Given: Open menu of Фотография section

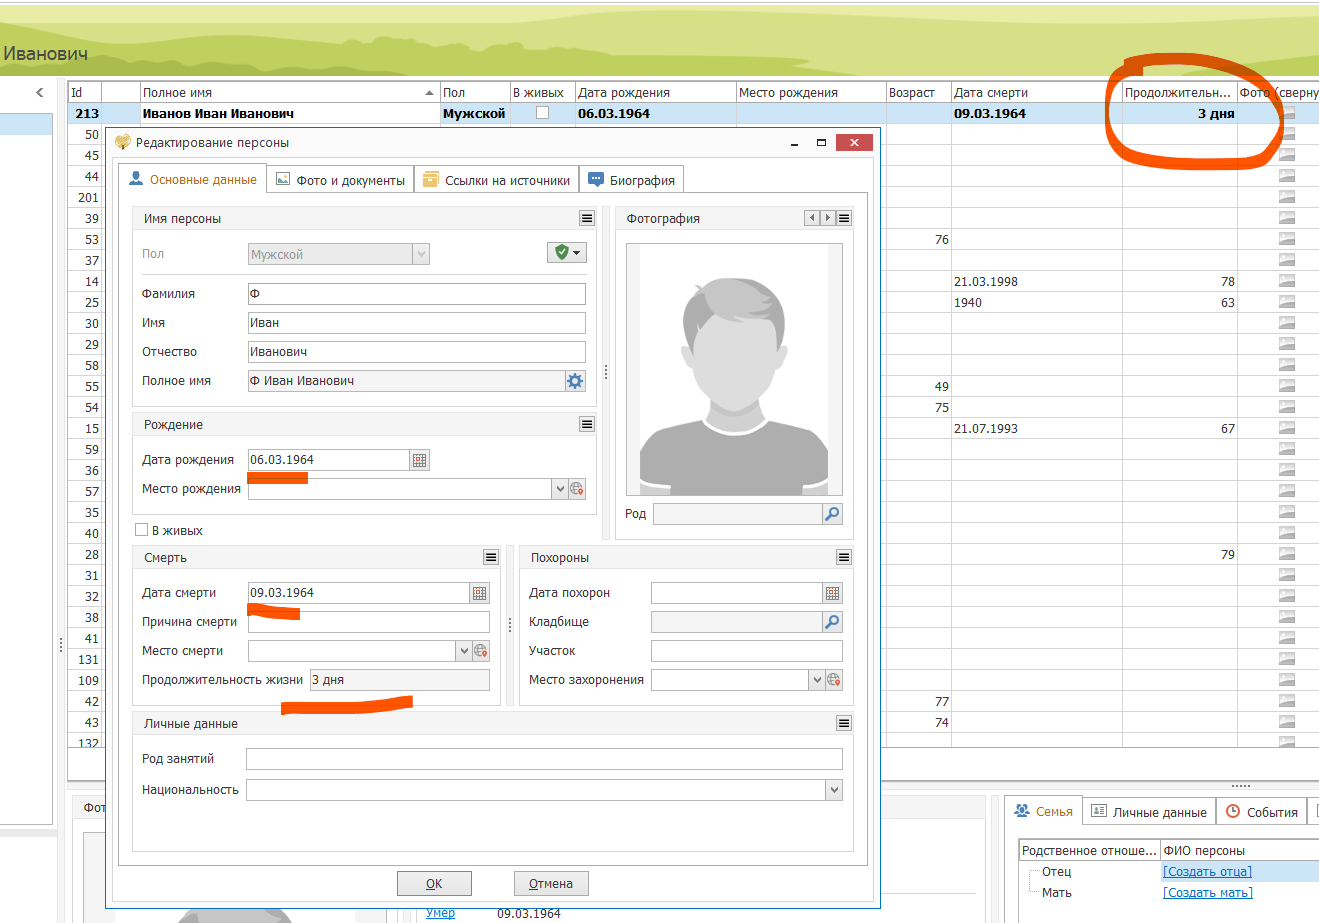Looking at the screenshot, I should 844,218.
